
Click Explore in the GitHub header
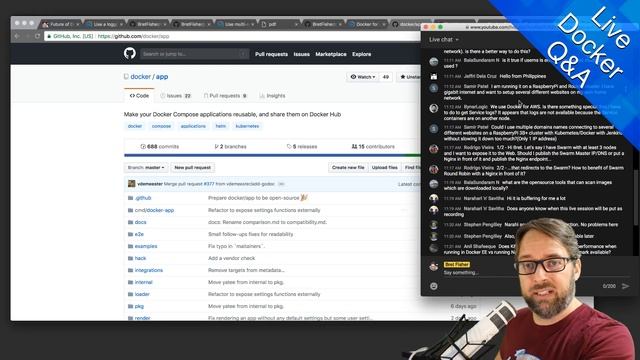pos(362,54)
